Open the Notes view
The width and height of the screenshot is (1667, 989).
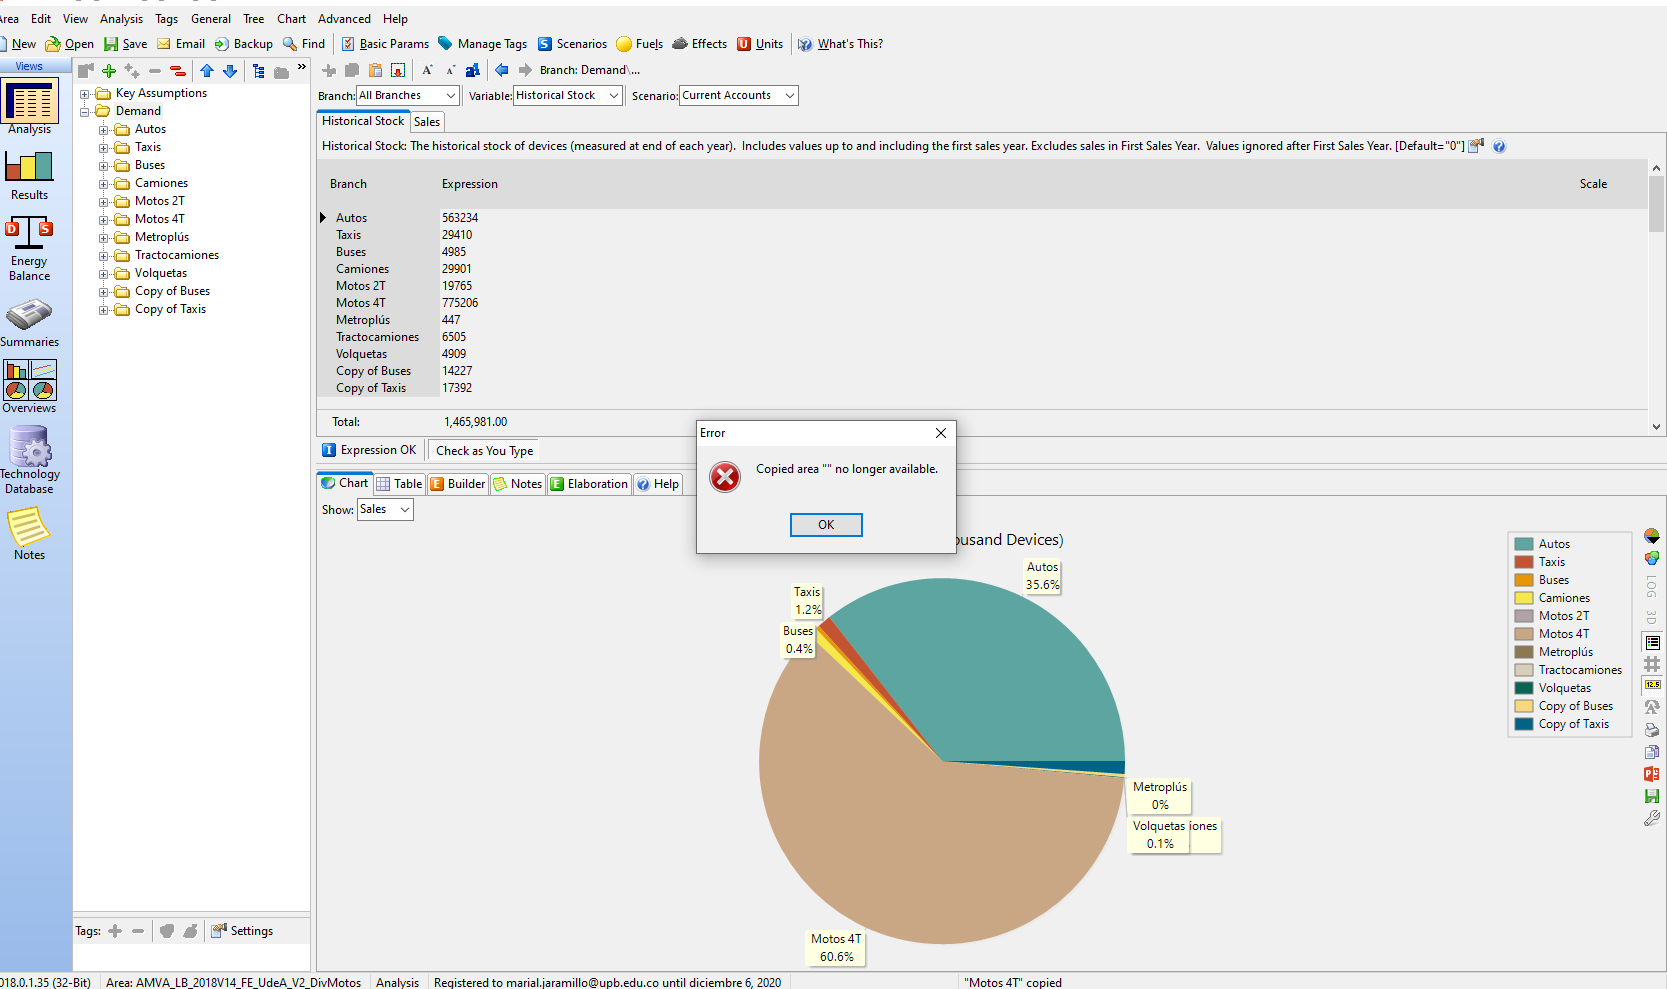tap(29, 534)
